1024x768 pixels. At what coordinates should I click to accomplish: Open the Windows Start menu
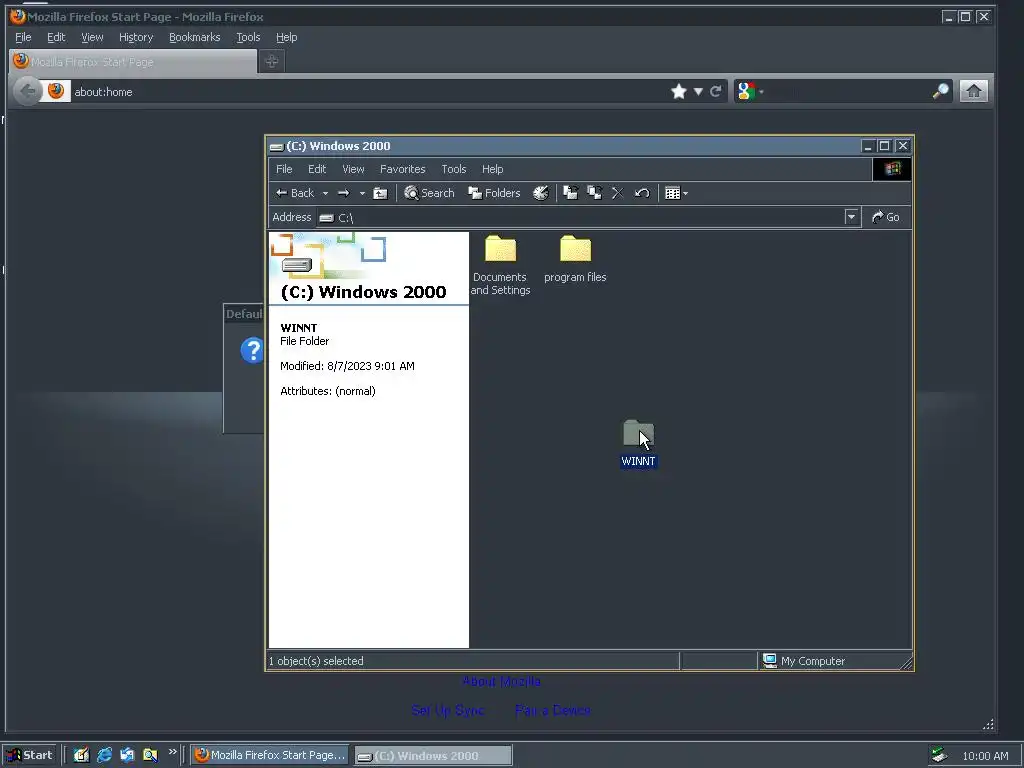[30, 756]
